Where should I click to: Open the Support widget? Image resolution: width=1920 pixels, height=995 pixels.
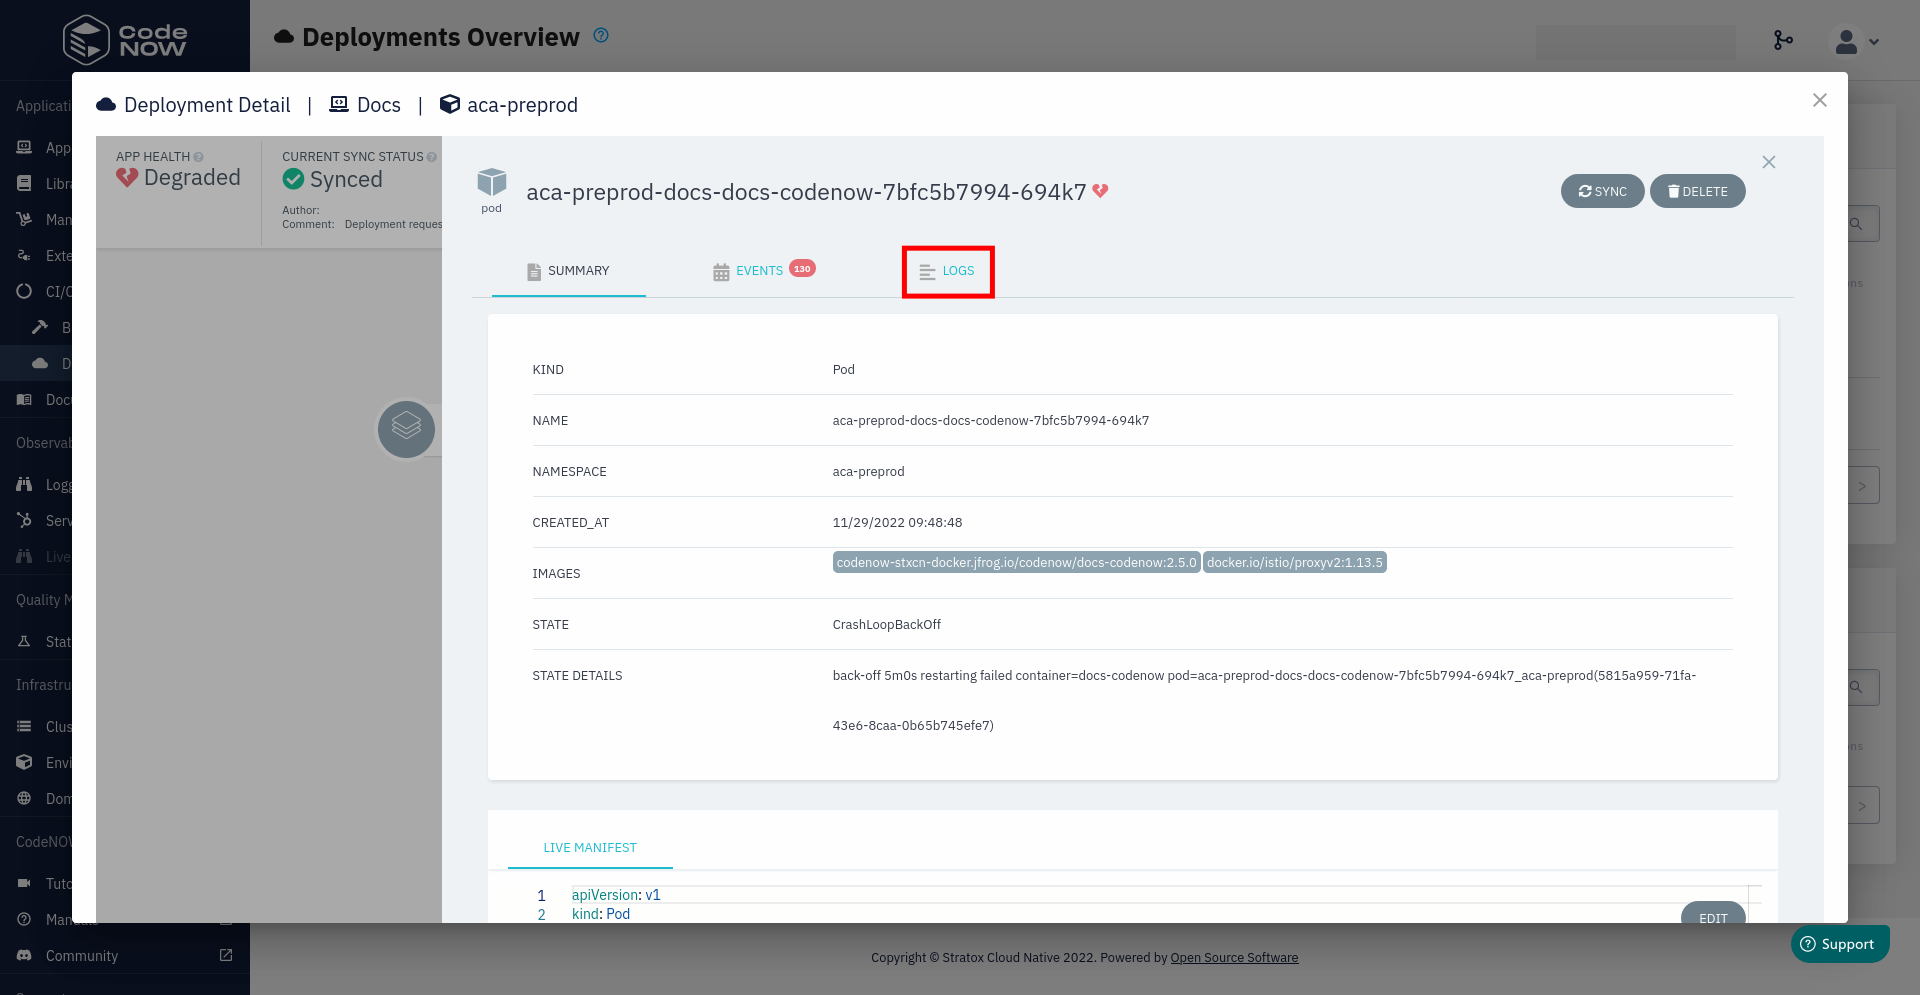click(x=1839, y=944)
